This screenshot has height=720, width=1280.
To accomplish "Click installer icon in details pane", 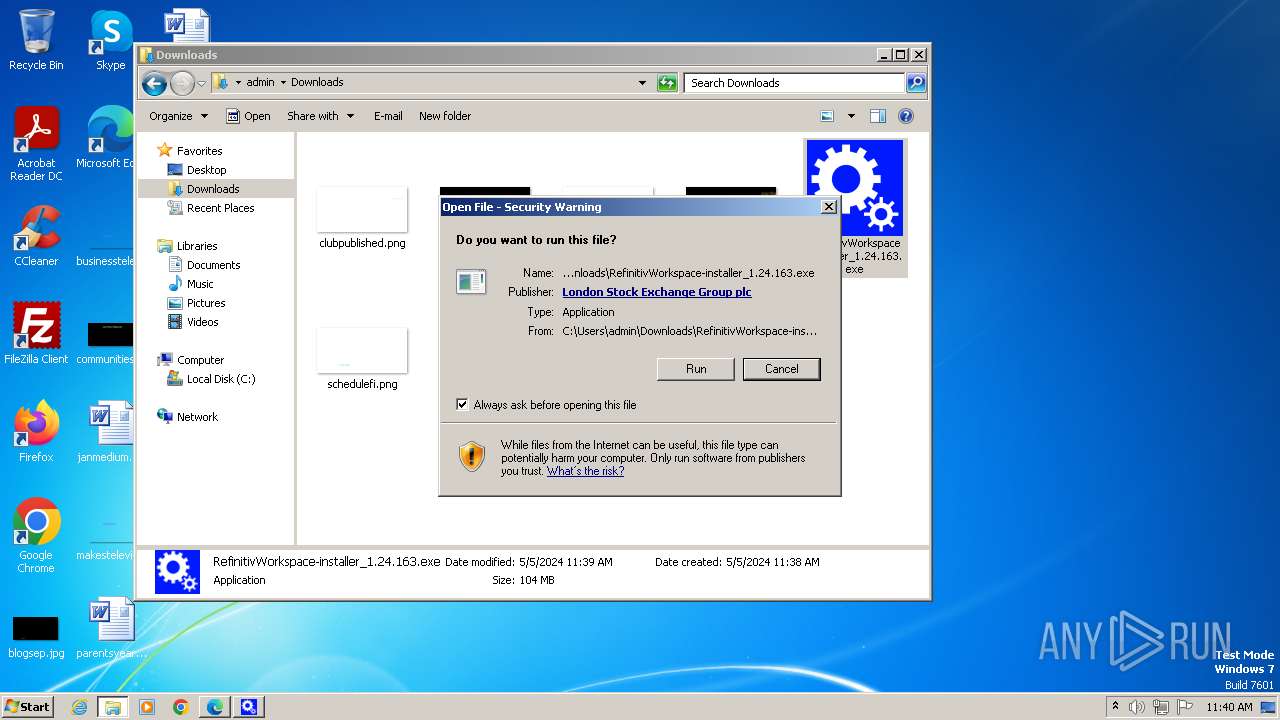I will pyautogui.click(x=177, y=572).
